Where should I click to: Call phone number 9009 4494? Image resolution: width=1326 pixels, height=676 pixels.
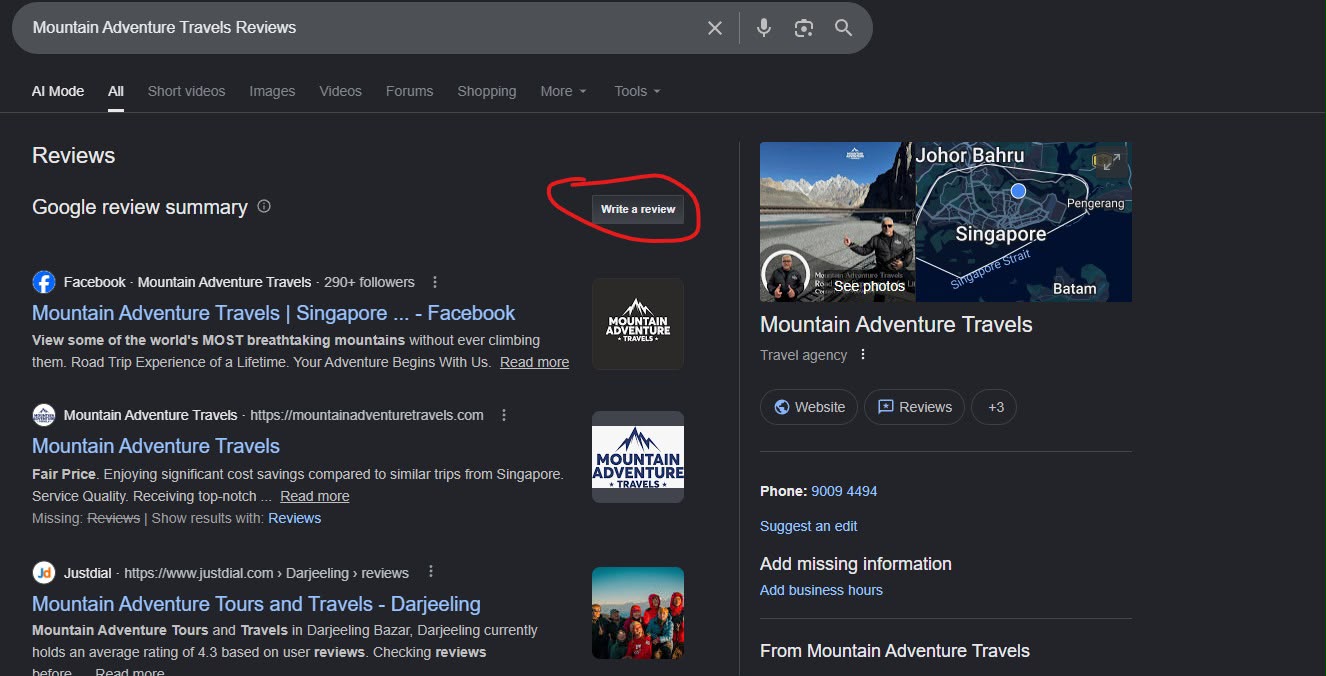click(x=844, y=491)
